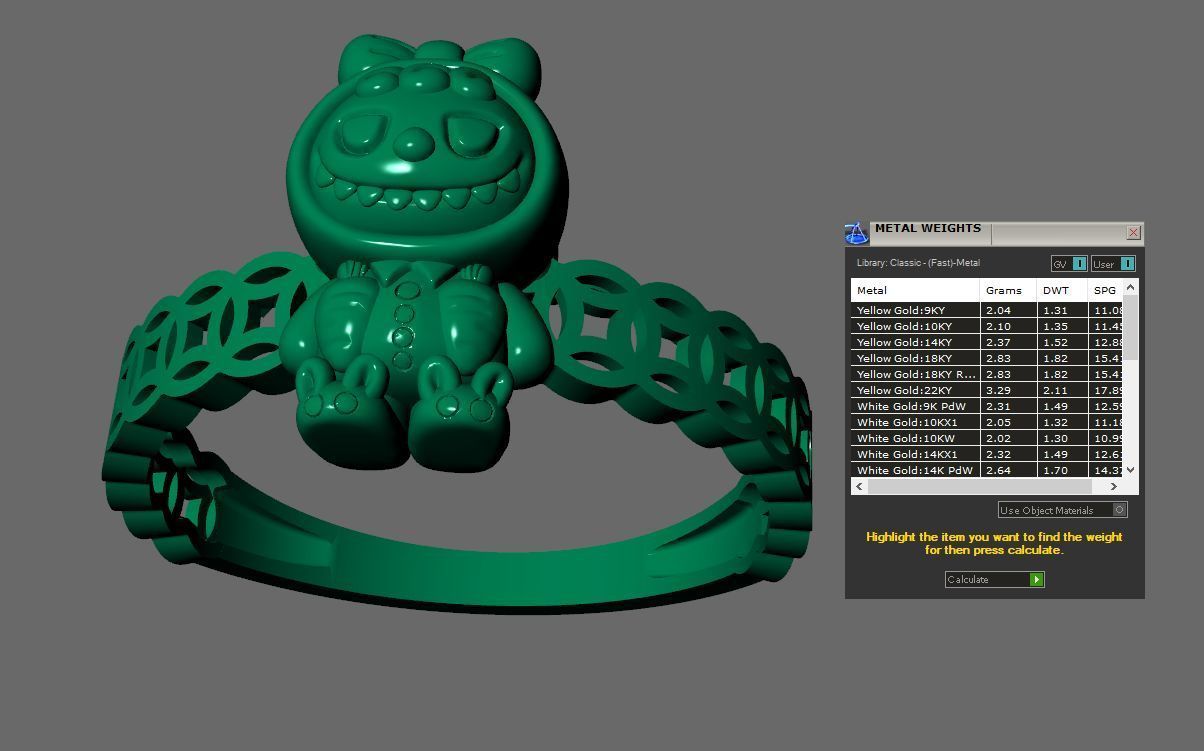Sort by the Grams column header
Viewport: 1204px width, 751px height.
coord(1008,290)
